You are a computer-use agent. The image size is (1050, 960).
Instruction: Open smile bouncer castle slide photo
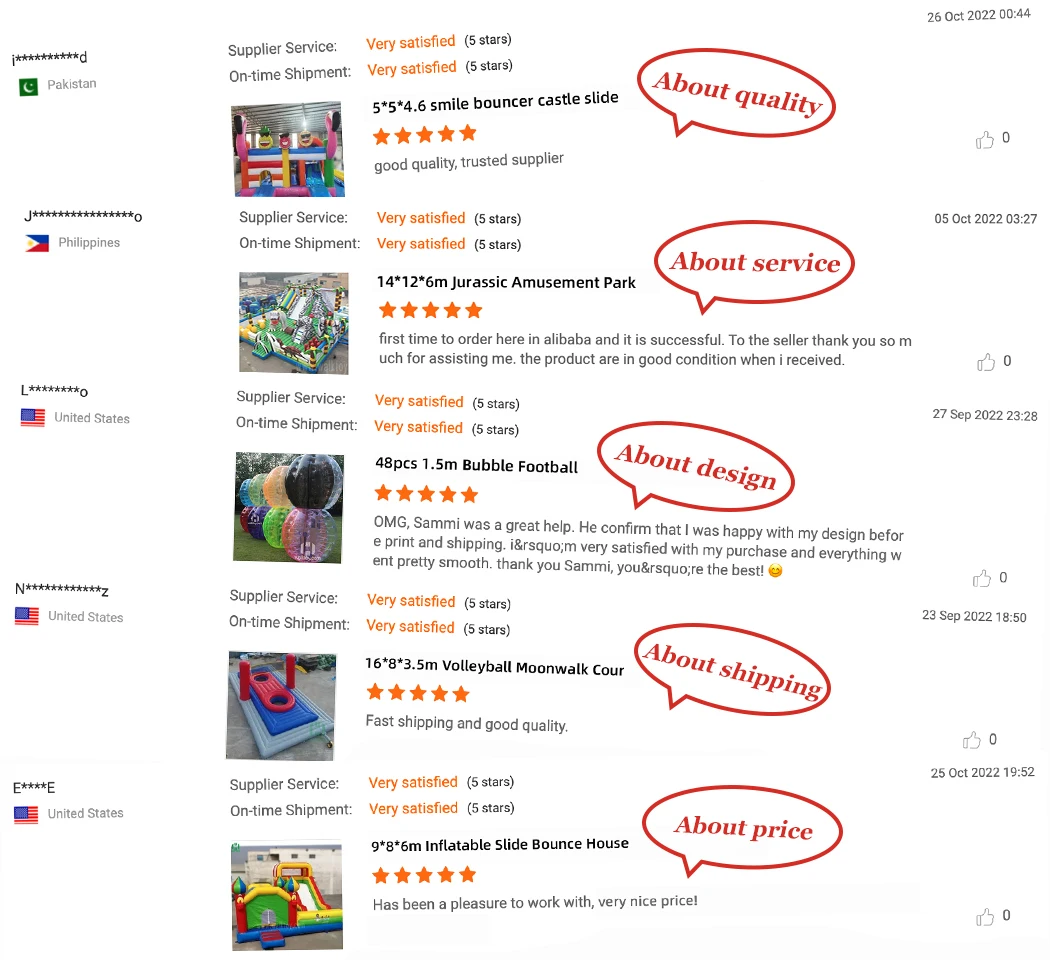(288, 149)
